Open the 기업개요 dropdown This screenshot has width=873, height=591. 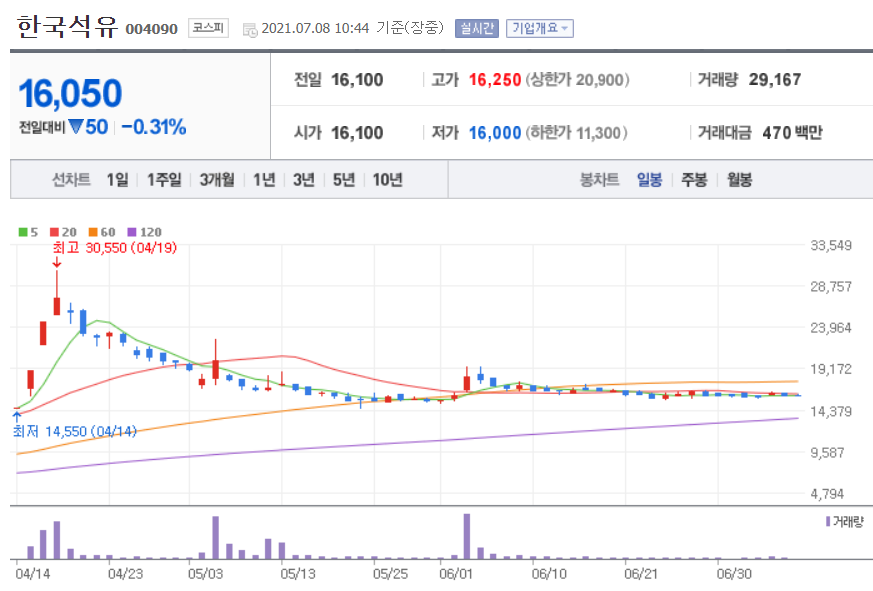(x=540, y=28)
